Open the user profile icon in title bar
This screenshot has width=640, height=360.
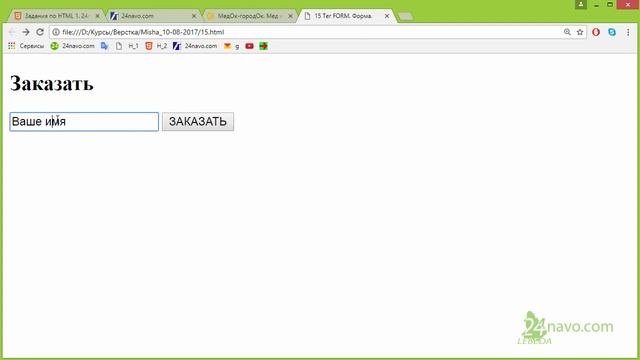click(x=580, y=4)
